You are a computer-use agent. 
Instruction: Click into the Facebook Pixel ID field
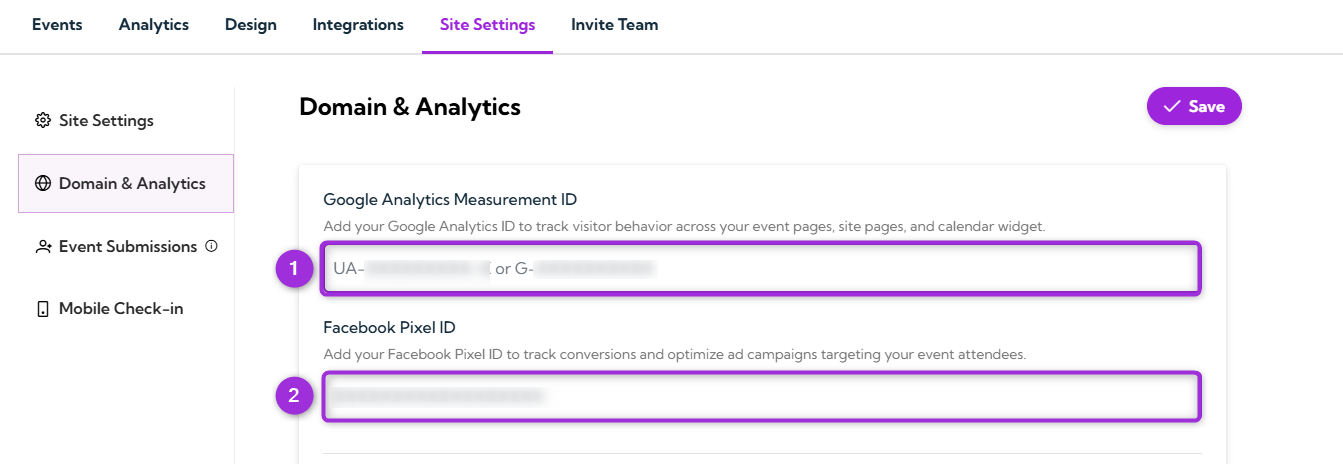pos(760,396)
